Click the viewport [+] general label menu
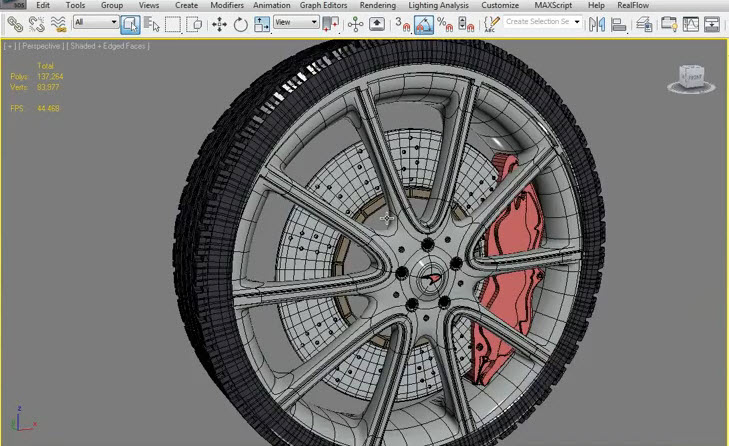Screen dimensions: 729x446 click(x=10, y=46)
